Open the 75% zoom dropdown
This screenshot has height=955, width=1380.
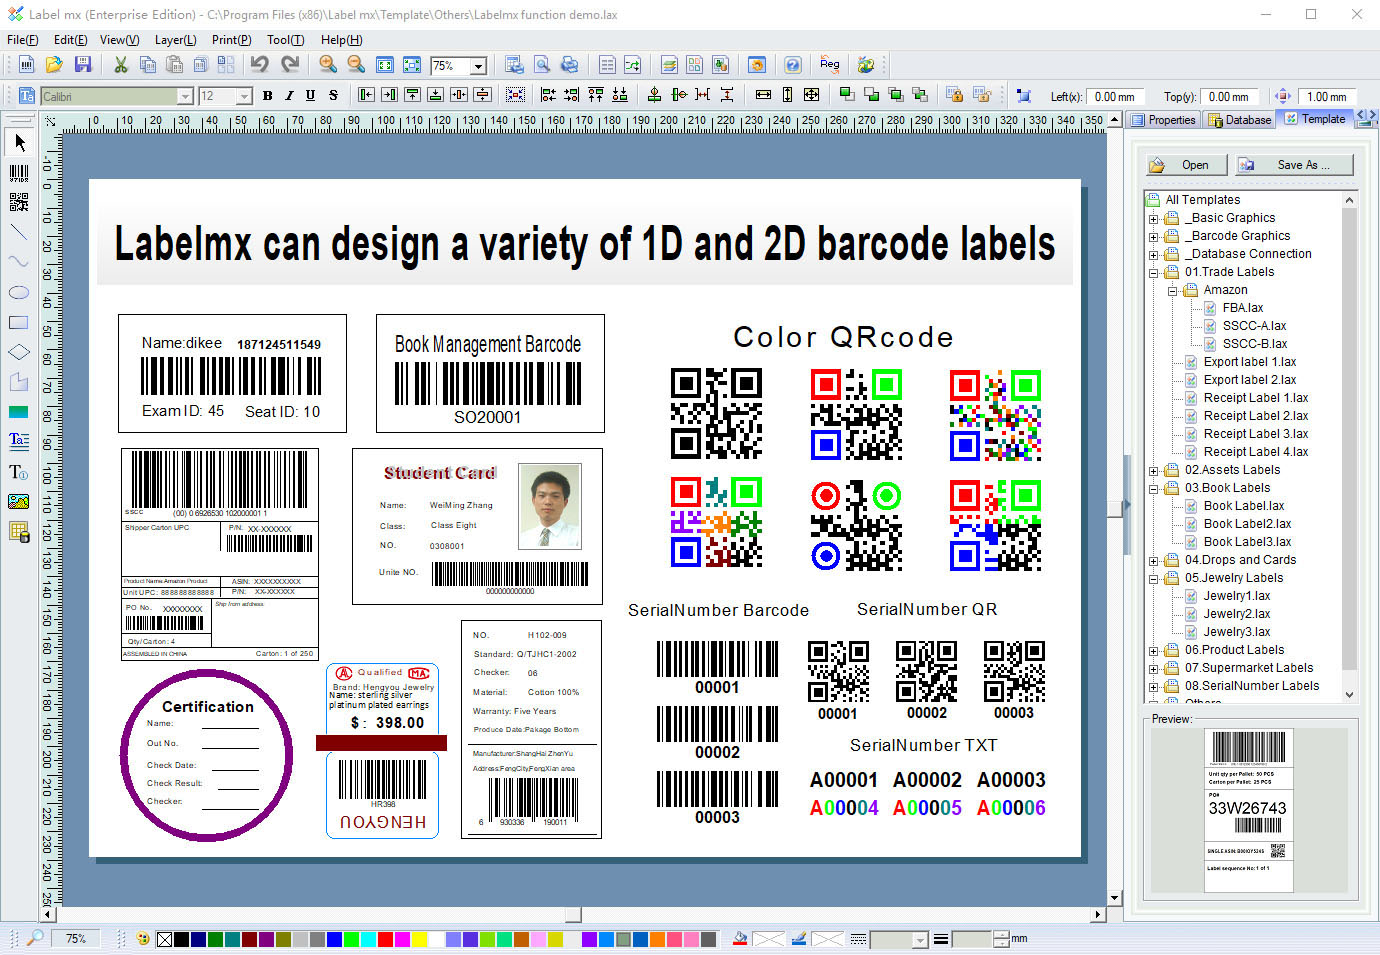coord(478,66)
